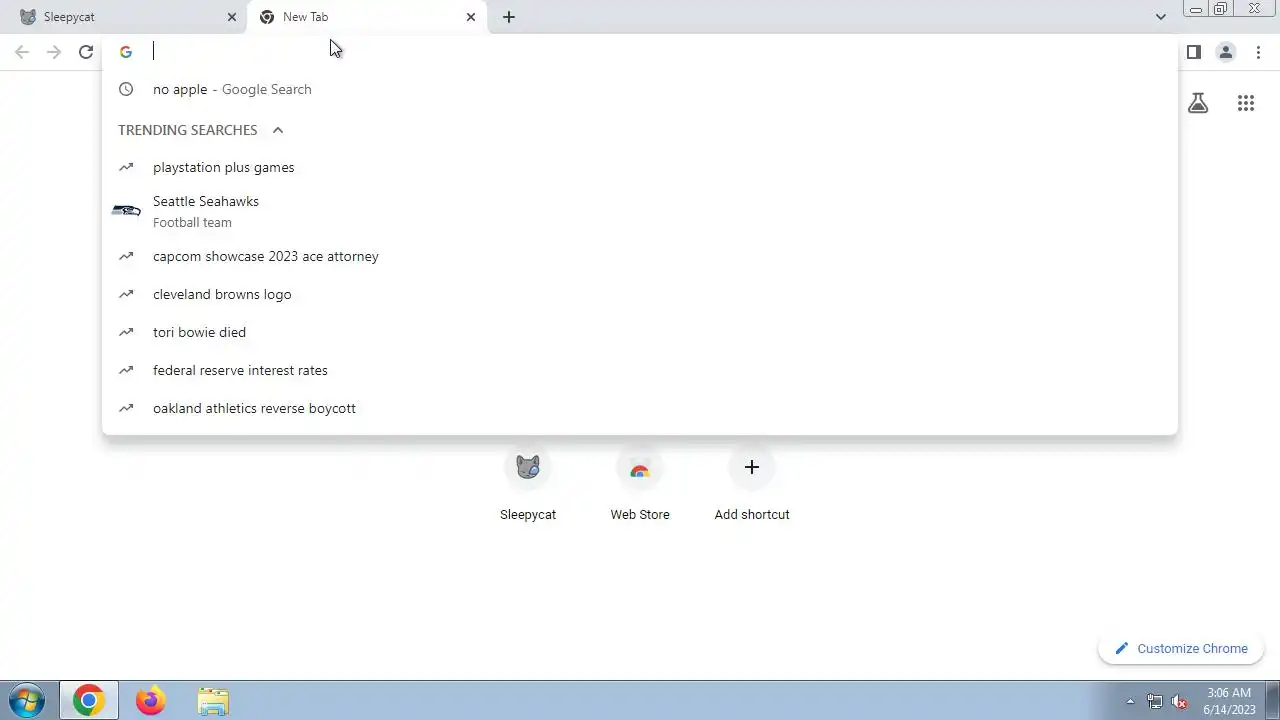Close the Sleepycat tab

232,17
